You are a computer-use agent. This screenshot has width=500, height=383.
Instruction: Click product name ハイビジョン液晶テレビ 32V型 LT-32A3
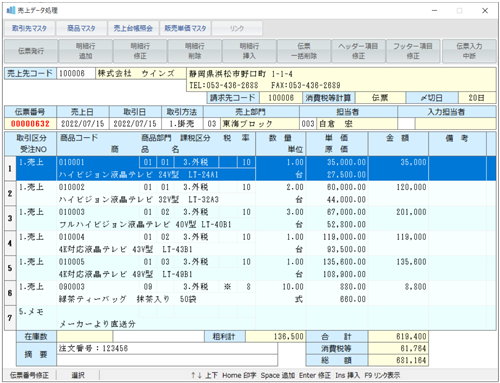pyautogui.click(x=139, y=200)
